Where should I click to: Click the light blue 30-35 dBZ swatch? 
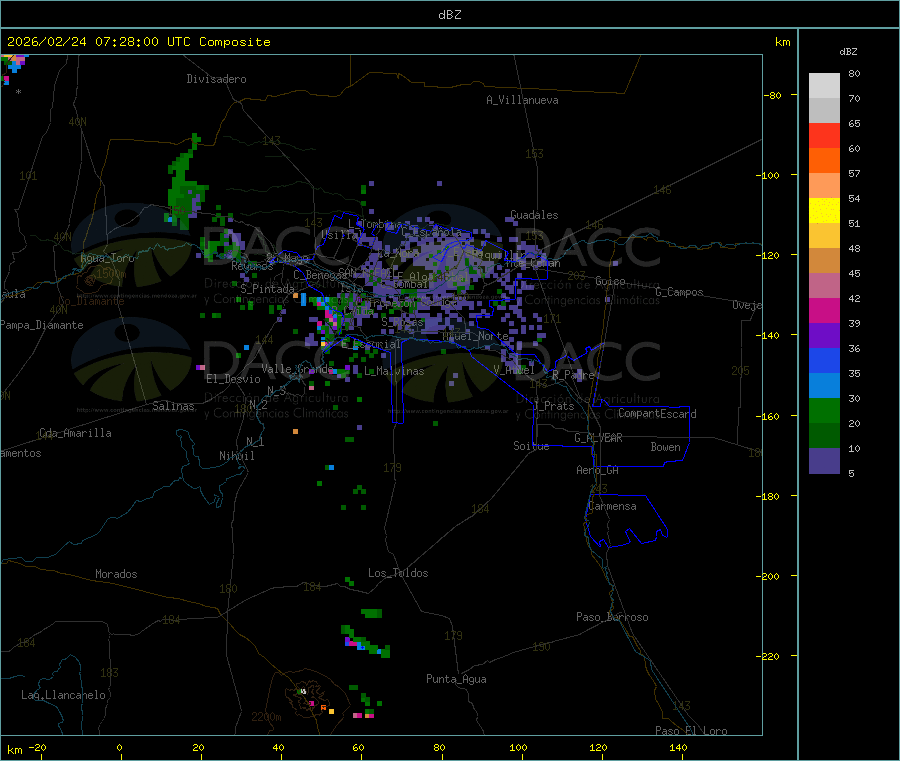pyautogui.click(x=824, y=386)
